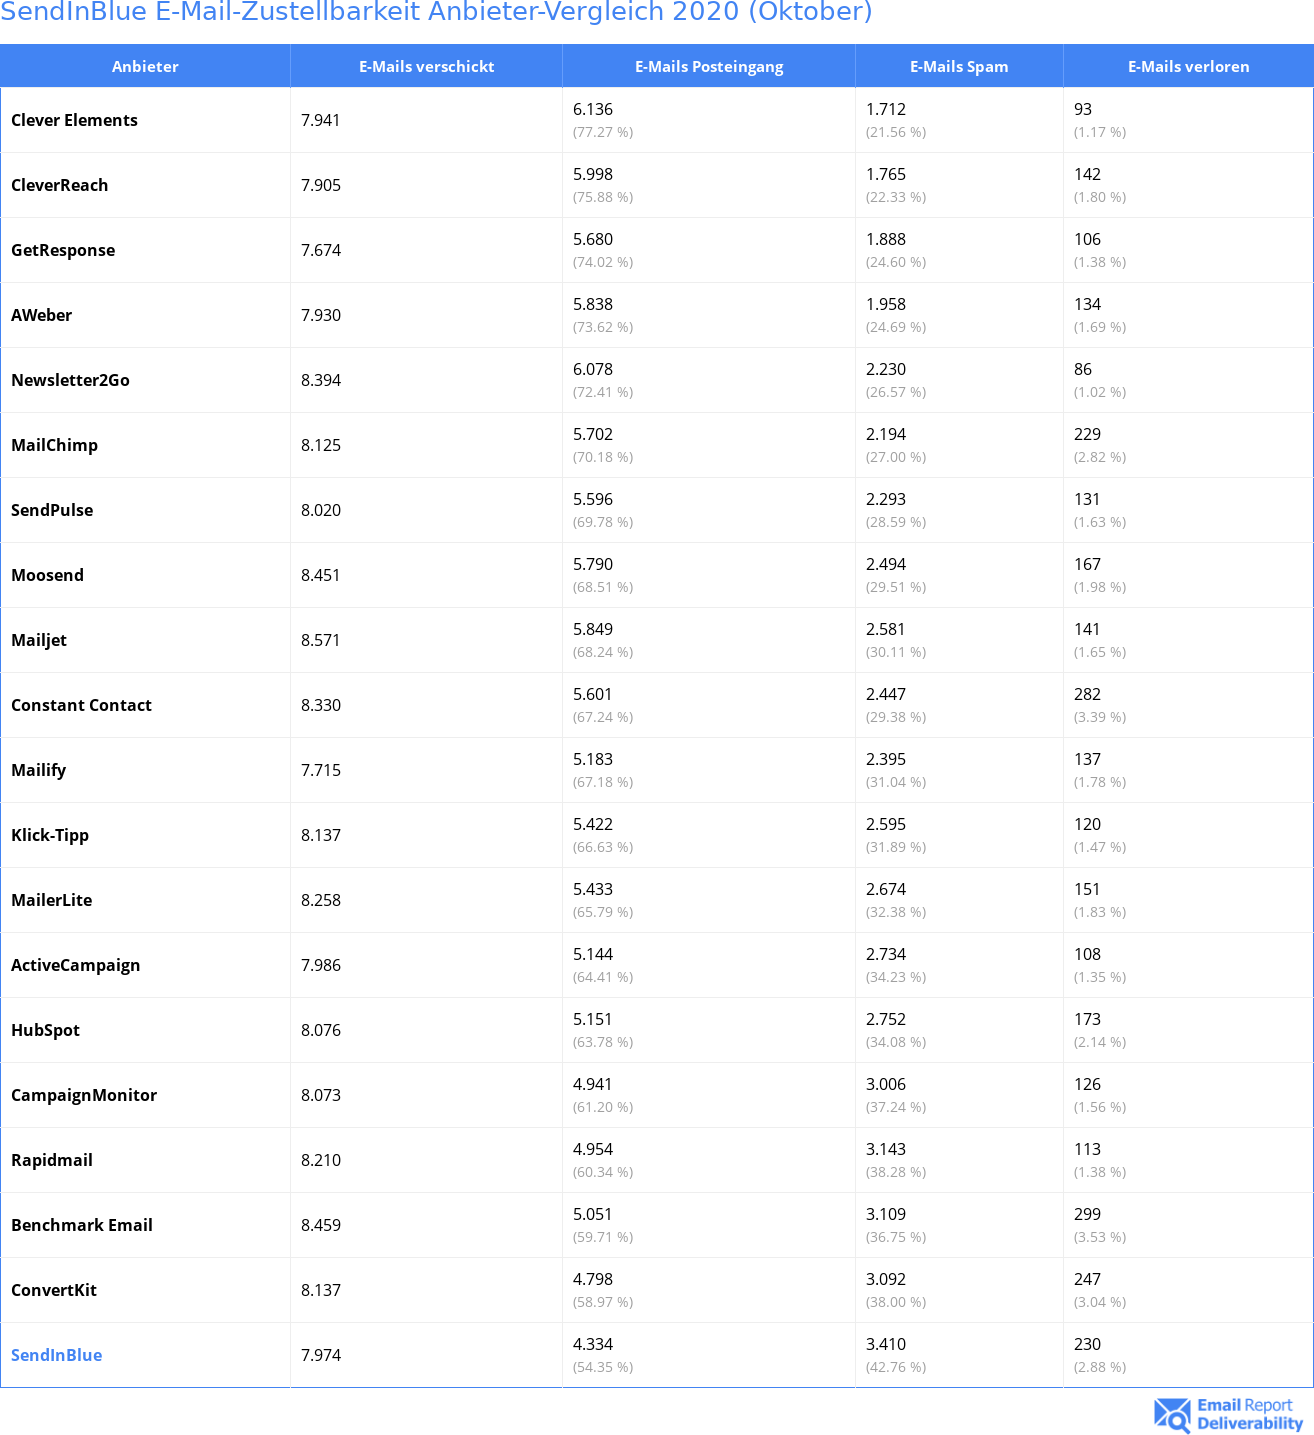The width and height of the screenshot is (1314, 1435).
Task: Click the Email Report Deliverability text logo
Action: point(1250,1414)
